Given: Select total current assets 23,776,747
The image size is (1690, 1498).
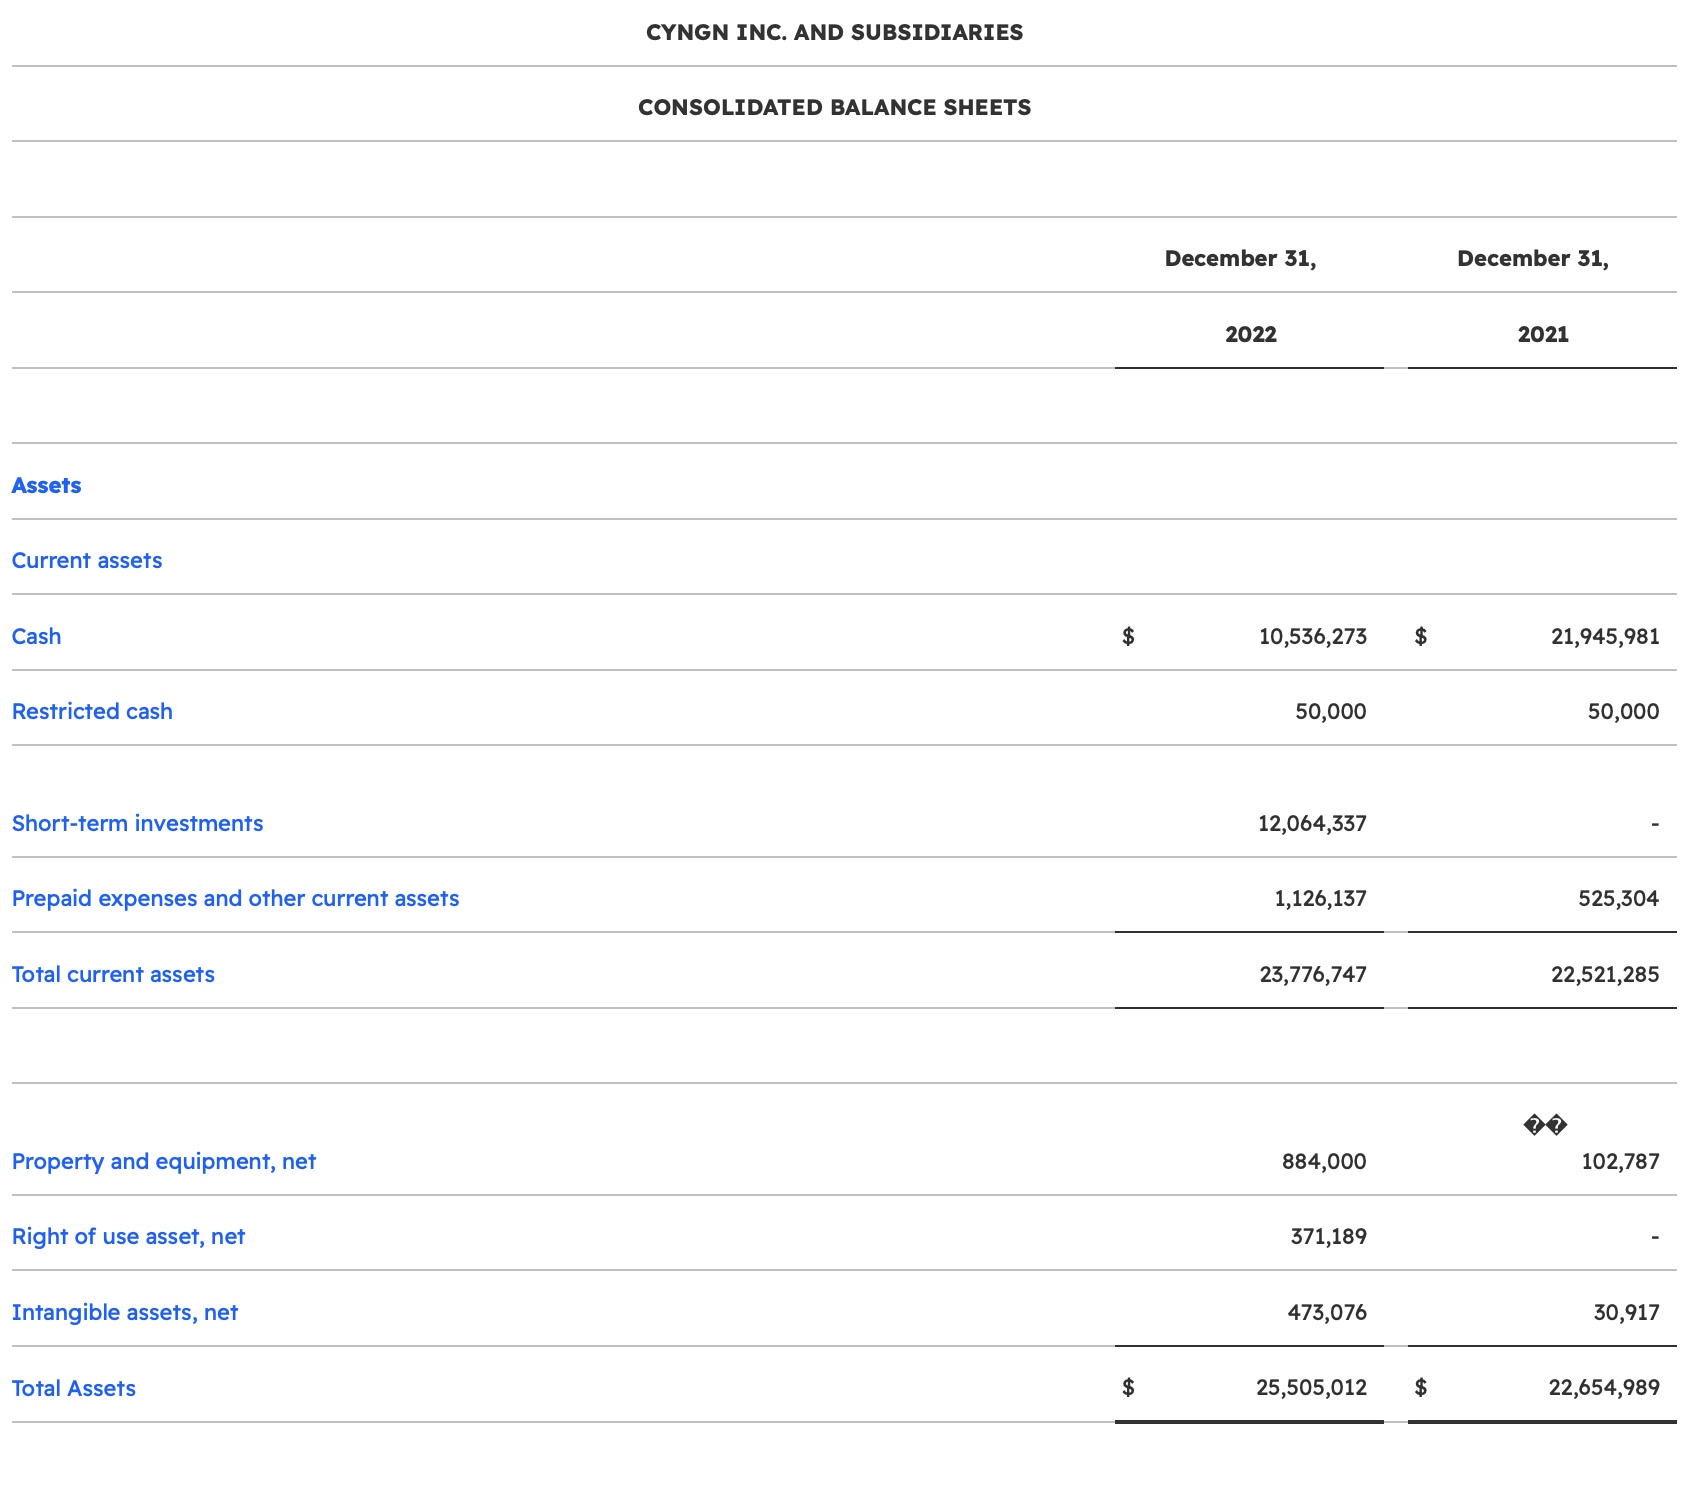Looking at the screenshot, I should click(1313, 974).
